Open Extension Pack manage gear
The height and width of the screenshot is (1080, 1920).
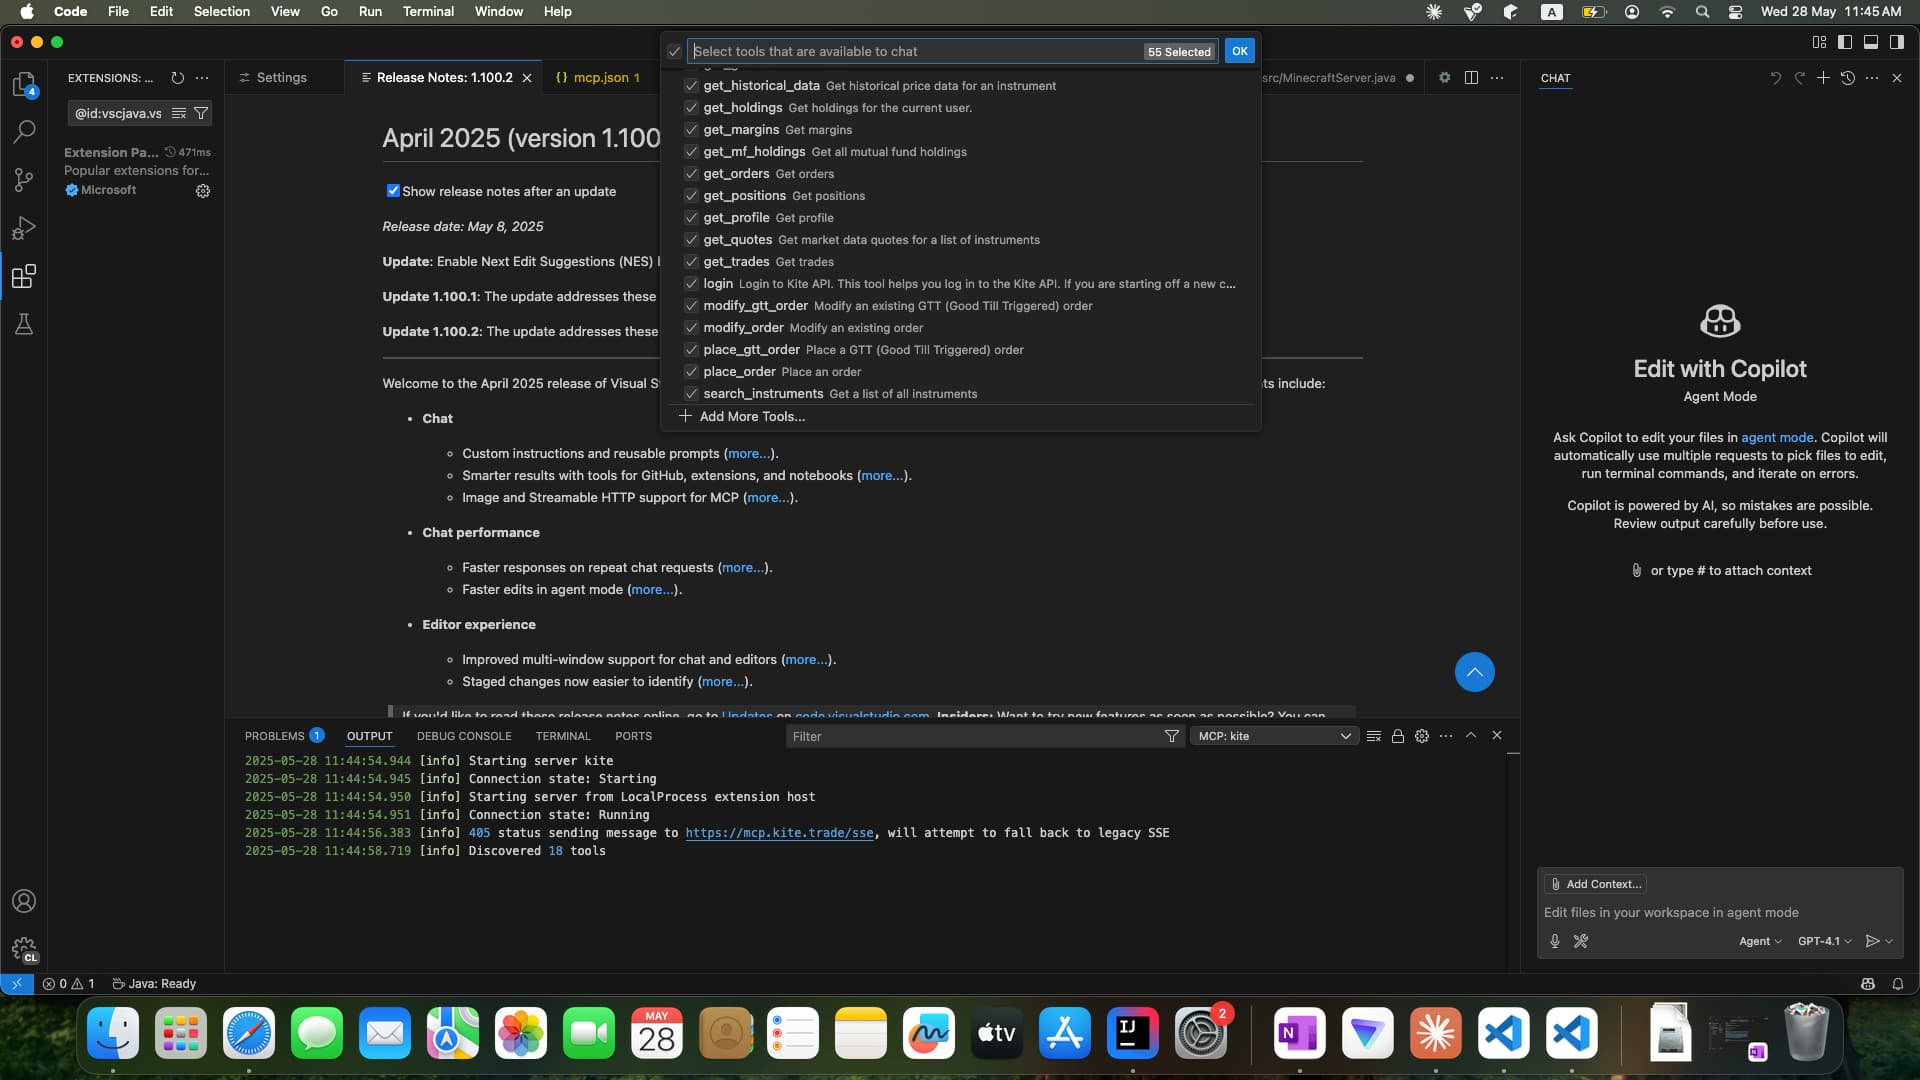(203, 191)
